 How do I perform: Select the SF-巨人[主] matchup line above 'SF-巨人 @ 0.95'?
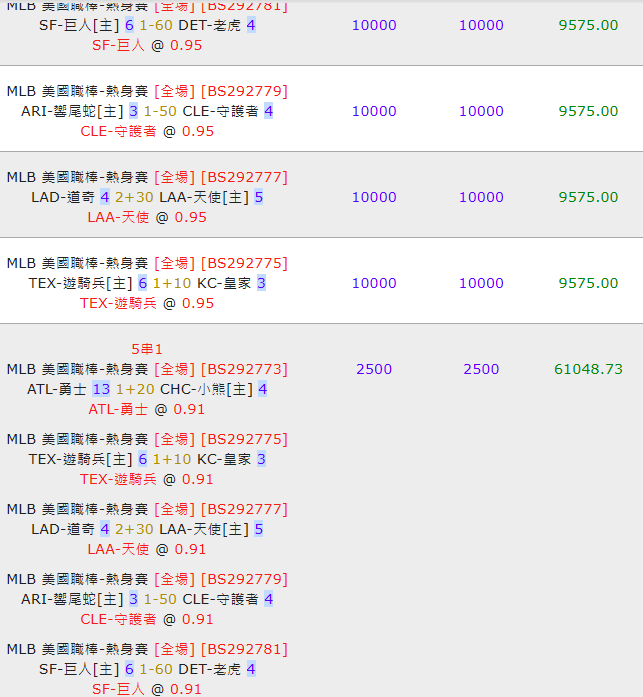(147, 25)
